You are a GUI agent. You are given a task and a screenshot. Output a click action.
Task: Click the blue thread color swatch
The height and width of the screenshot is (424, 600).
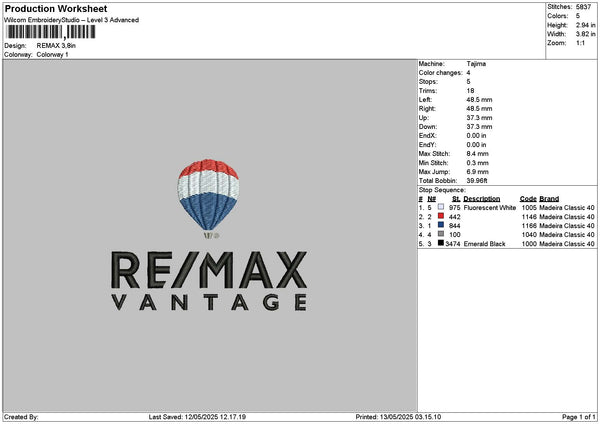tap(441, 225)
